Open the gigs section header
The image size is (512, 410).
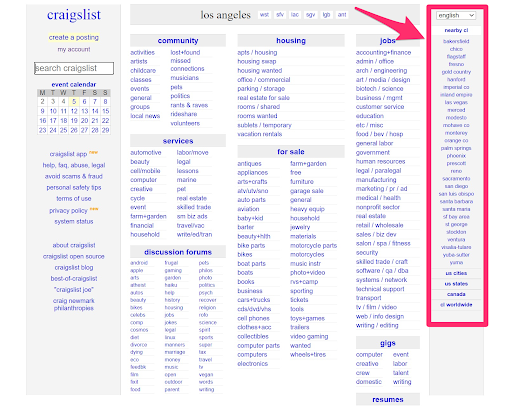tap(388, 343)
